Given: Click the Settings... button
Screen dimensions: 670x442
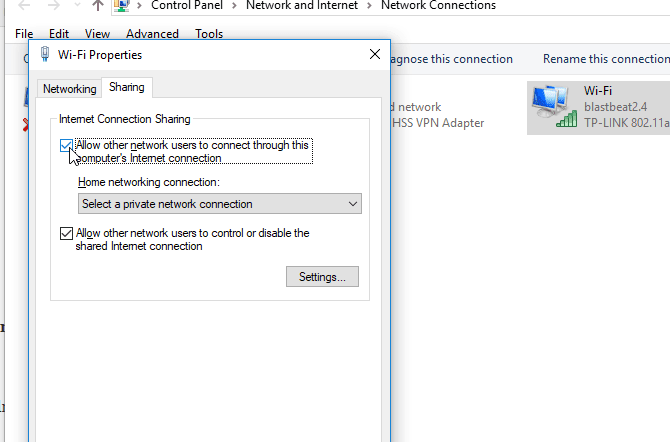Looking at the screenshot, I should coord(322,277).
